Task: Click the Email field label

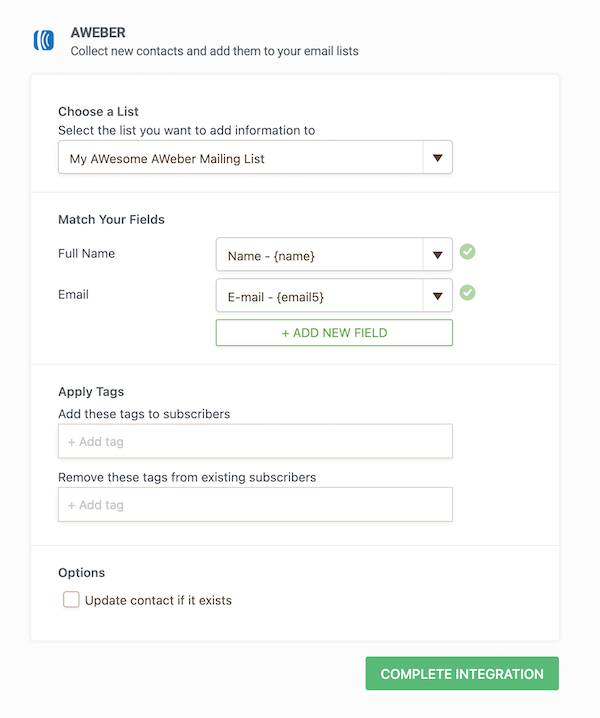Action: click(73, 294)
